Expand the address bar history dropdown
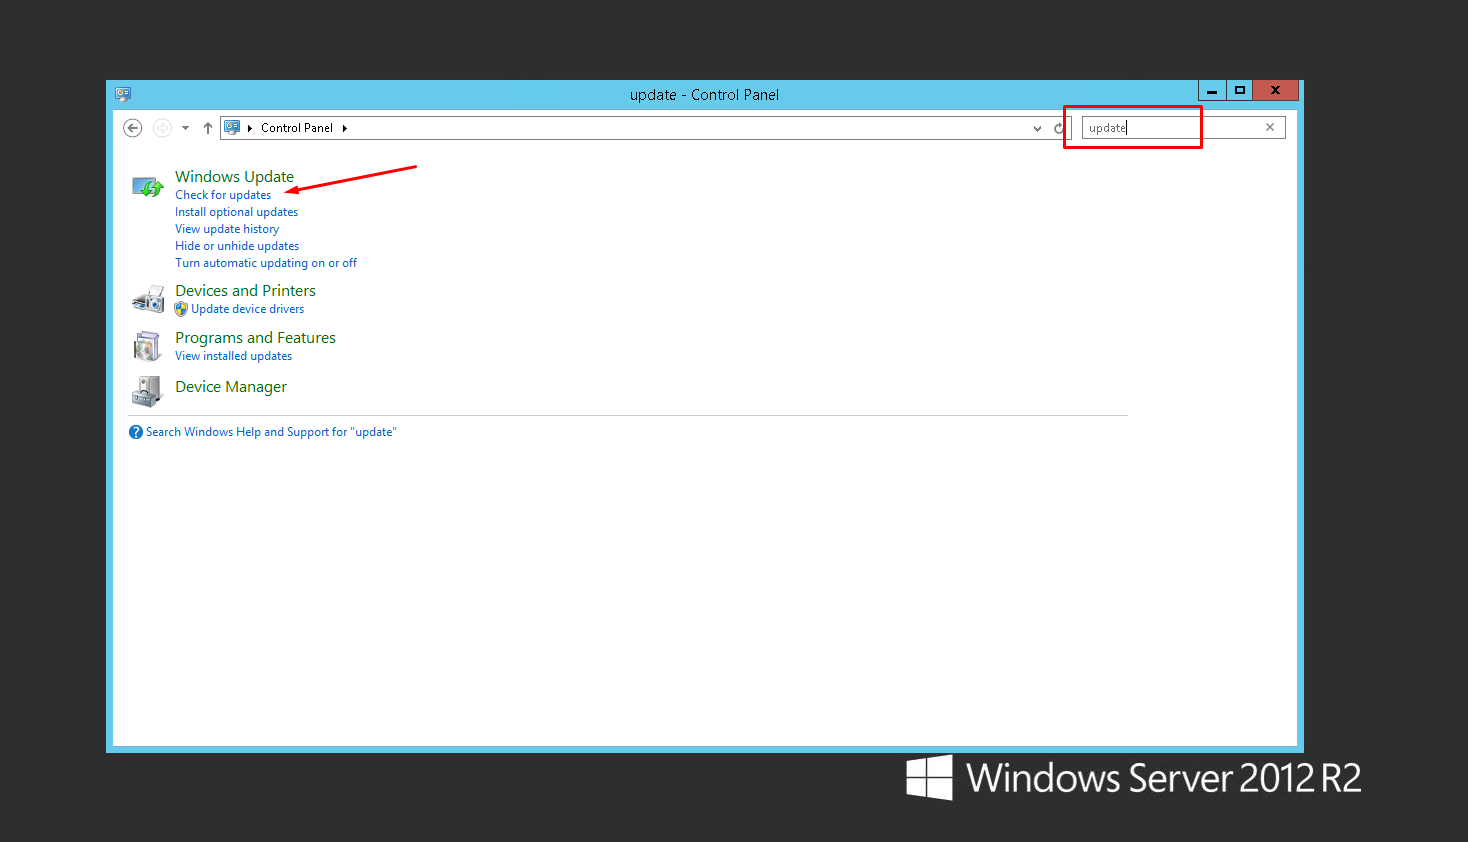 click(1037, 128)
